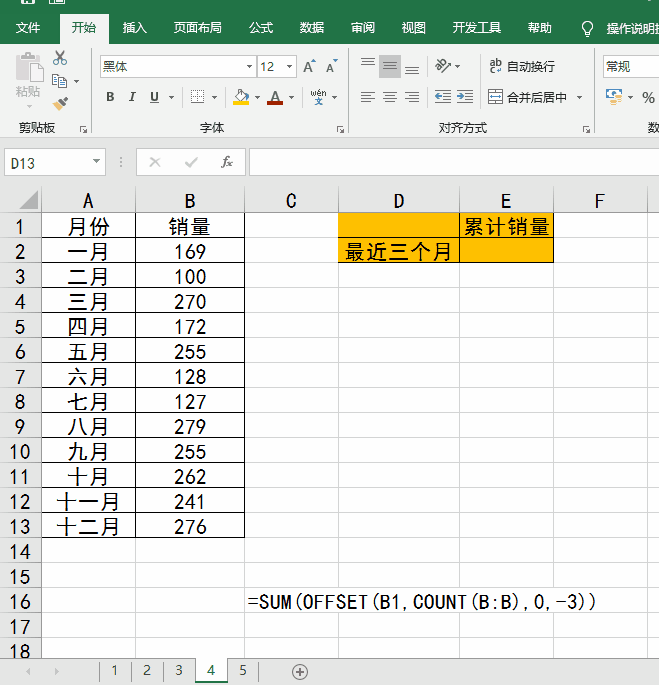659x685 pixels.
Task: Switch to the 数据 Data tab
Action: pyautogui.click(x=312, y=28)
